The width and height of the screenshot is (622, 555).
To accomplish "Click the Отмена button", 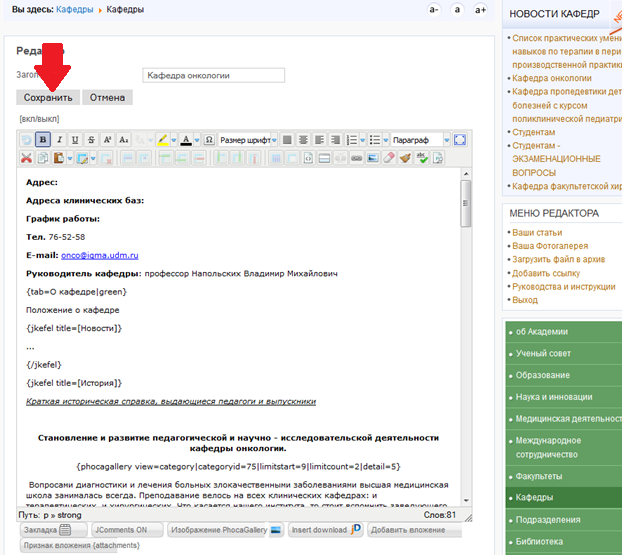I will point(107,98).
